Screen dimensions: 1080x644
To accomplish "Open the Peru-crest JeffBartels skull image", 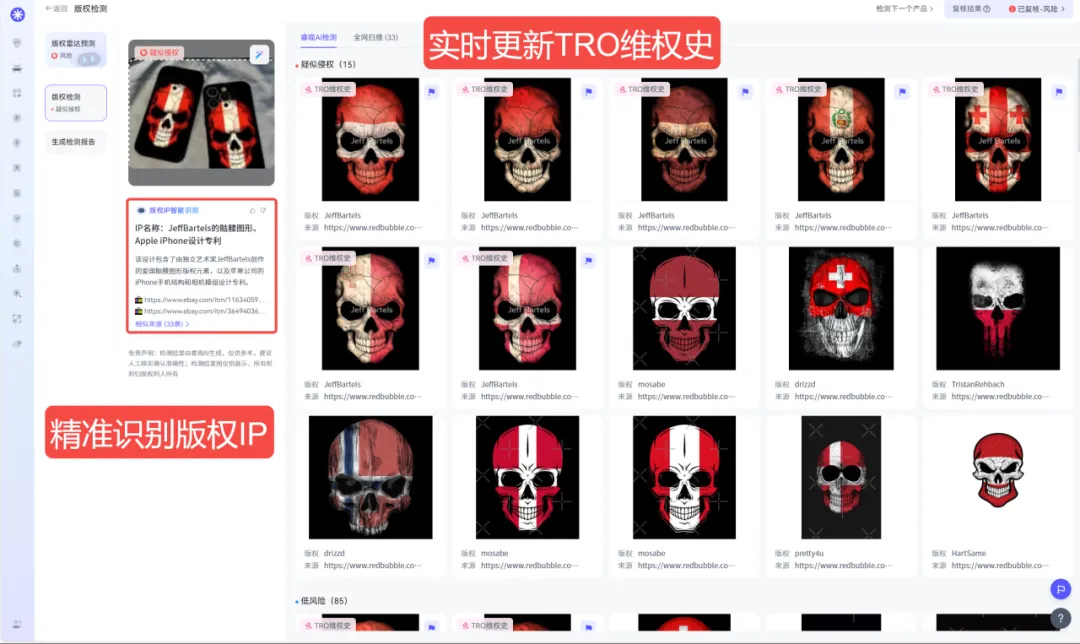I will (841, 139).
